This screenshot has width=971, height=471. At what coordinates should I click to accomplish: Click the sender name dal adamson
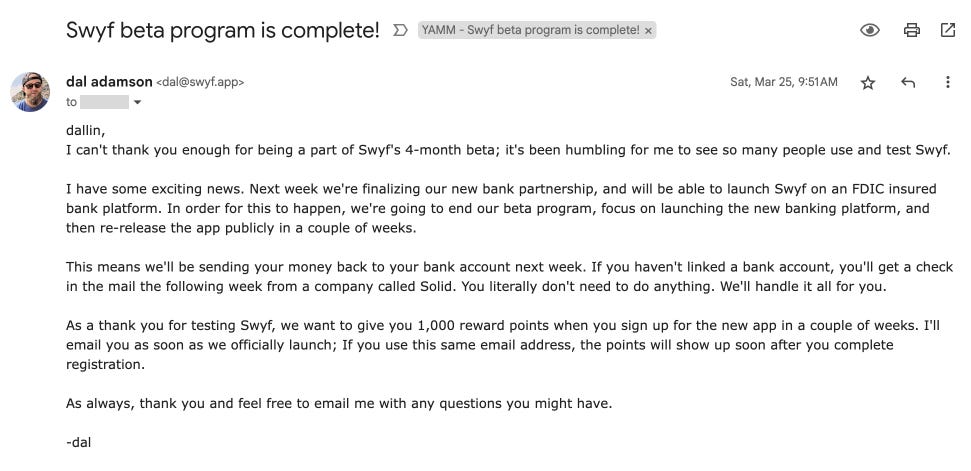tap(109, 82)
